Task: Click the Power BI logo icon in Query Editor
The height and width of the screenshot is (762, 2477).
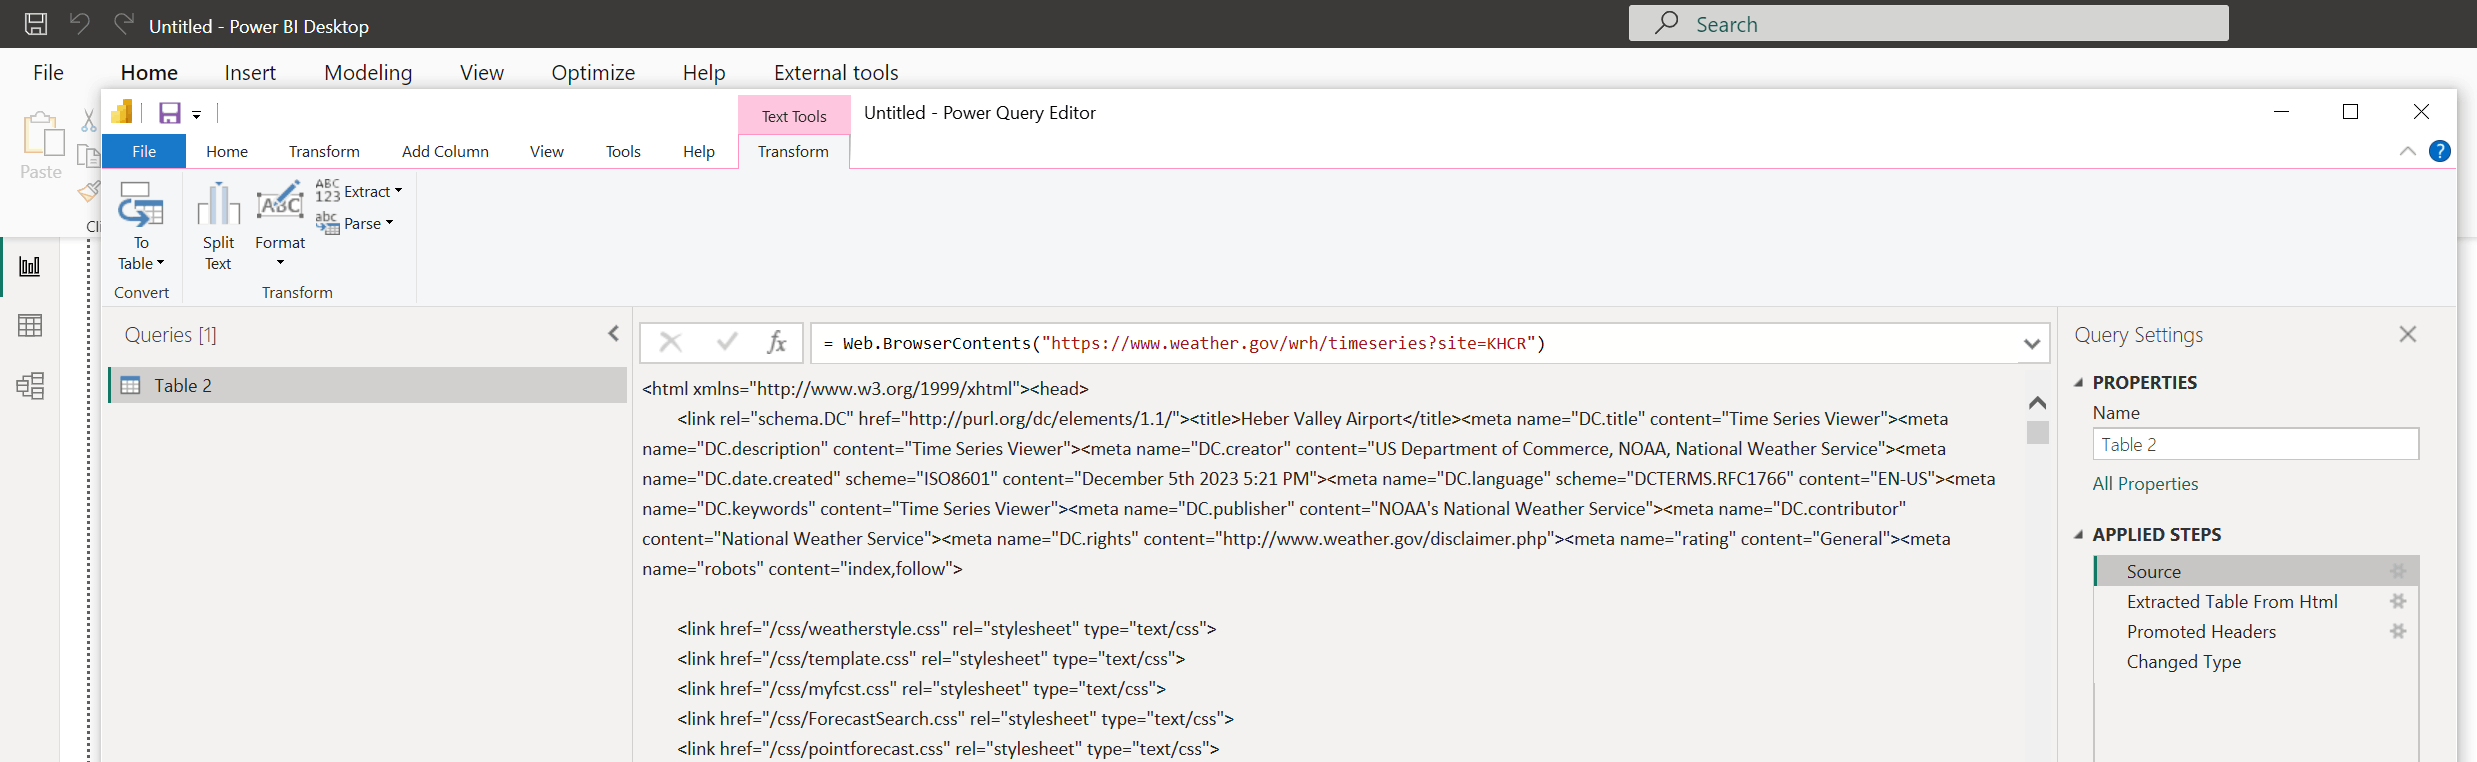Action: (x=122, y=112)
